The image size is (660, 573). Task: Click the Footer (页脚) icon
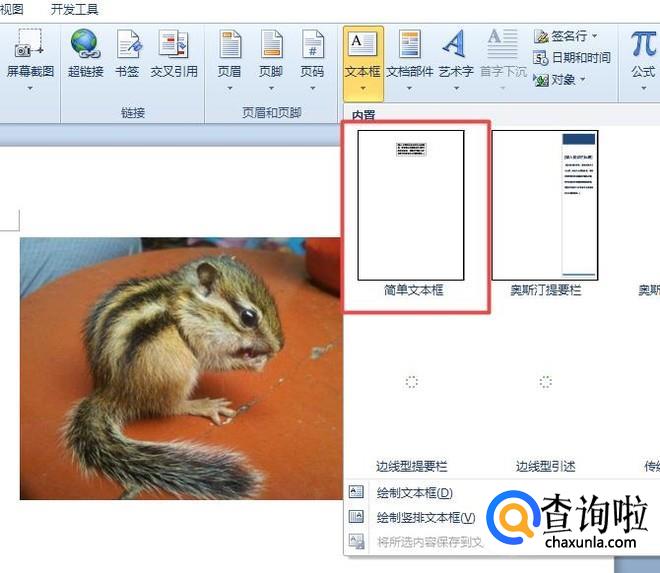[271, 43]
